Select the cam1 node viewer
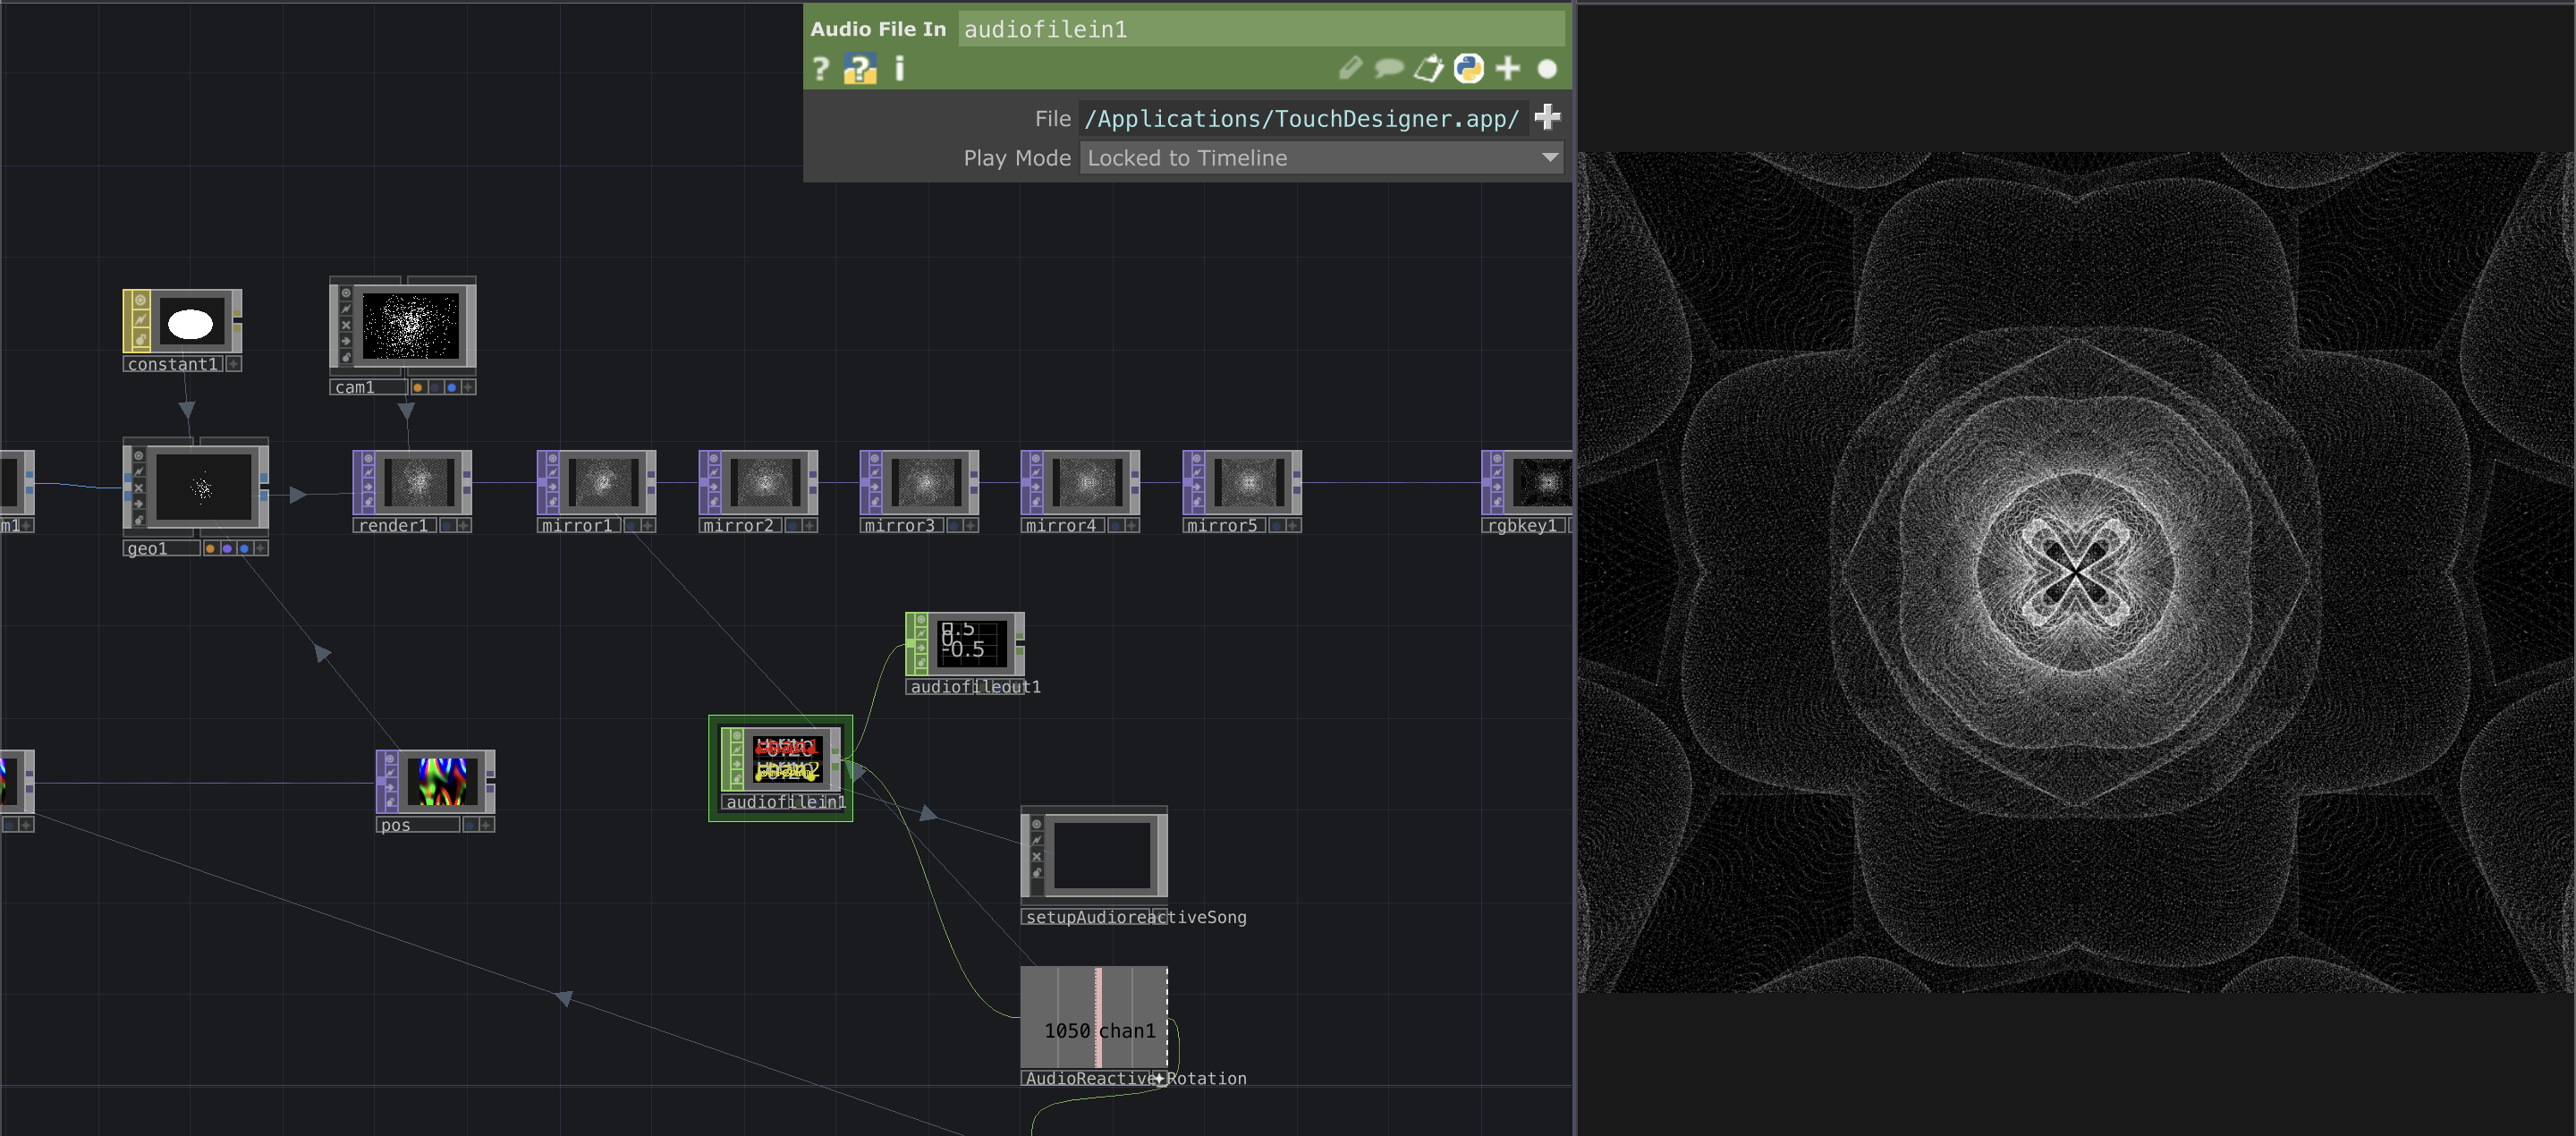Viewport: 2576px width, 1136px height. pos(410,326)
